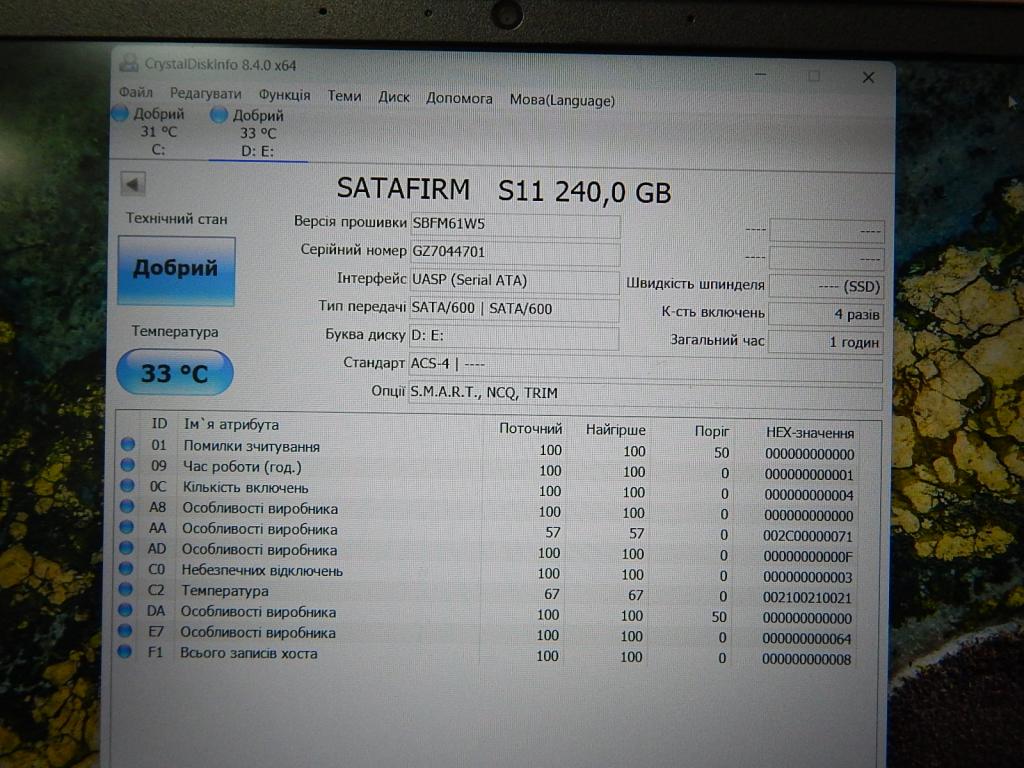Select the Температура attribute row C2
This screenshot has height=768, width=1024.
coord(487,593)
